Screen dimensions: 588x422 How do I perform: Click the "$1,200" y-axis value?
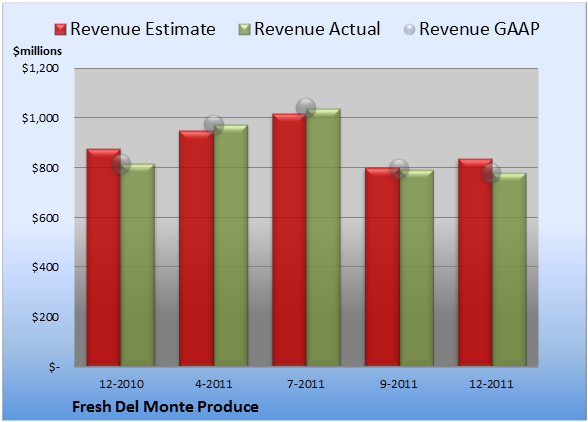[40, 68]
